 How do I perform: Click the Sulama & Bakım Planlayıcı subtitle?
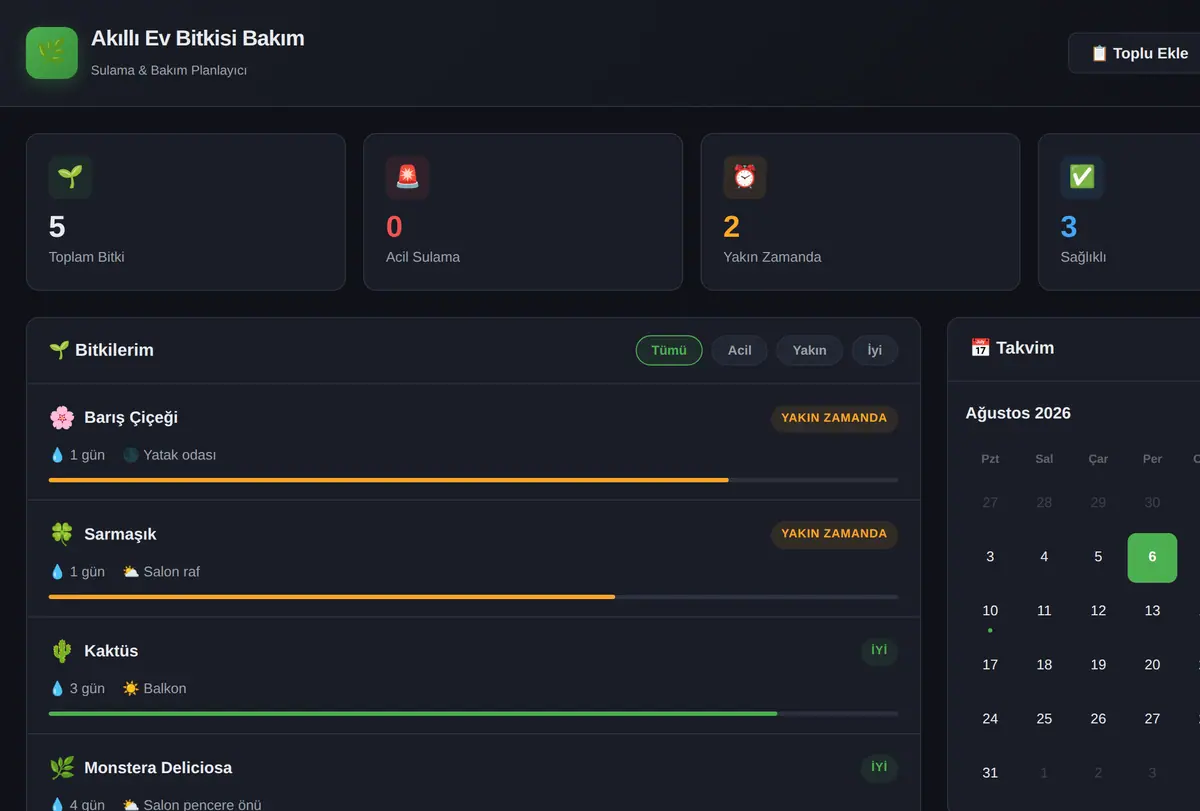(169, 71)
